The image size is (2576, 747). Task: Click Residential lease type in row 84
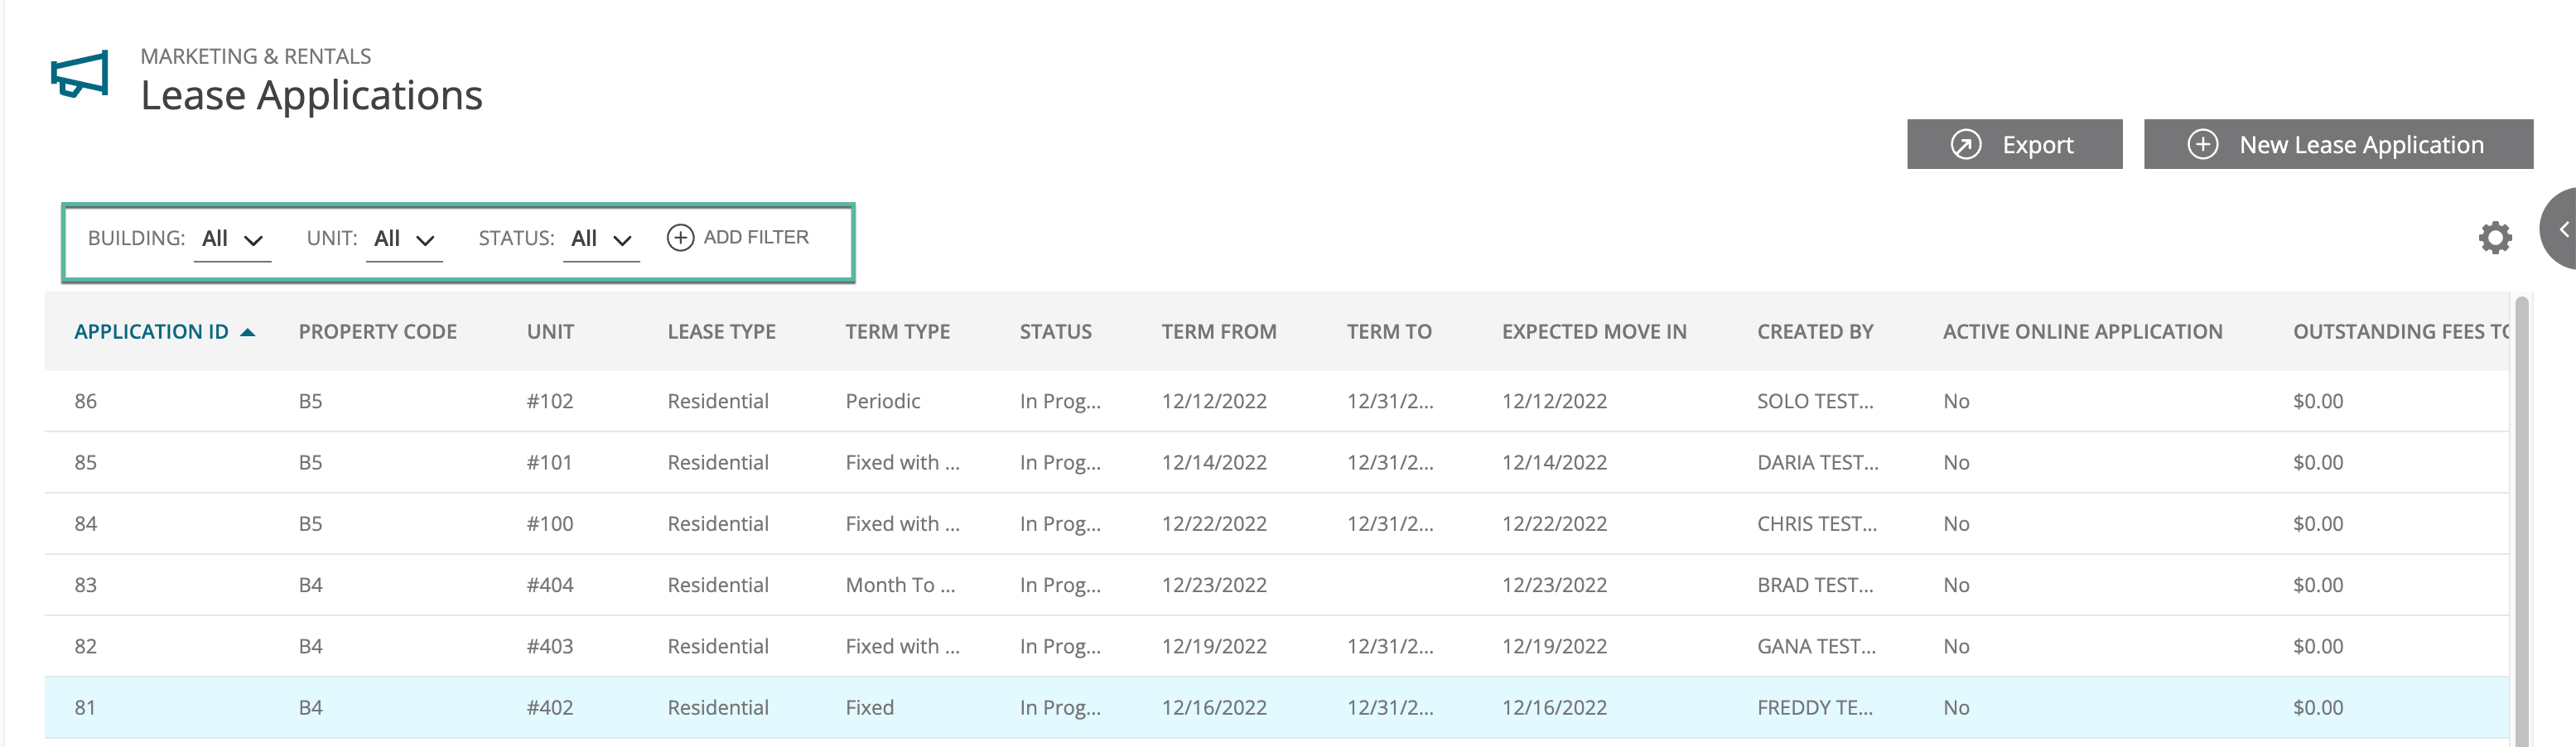click(718, 524)
